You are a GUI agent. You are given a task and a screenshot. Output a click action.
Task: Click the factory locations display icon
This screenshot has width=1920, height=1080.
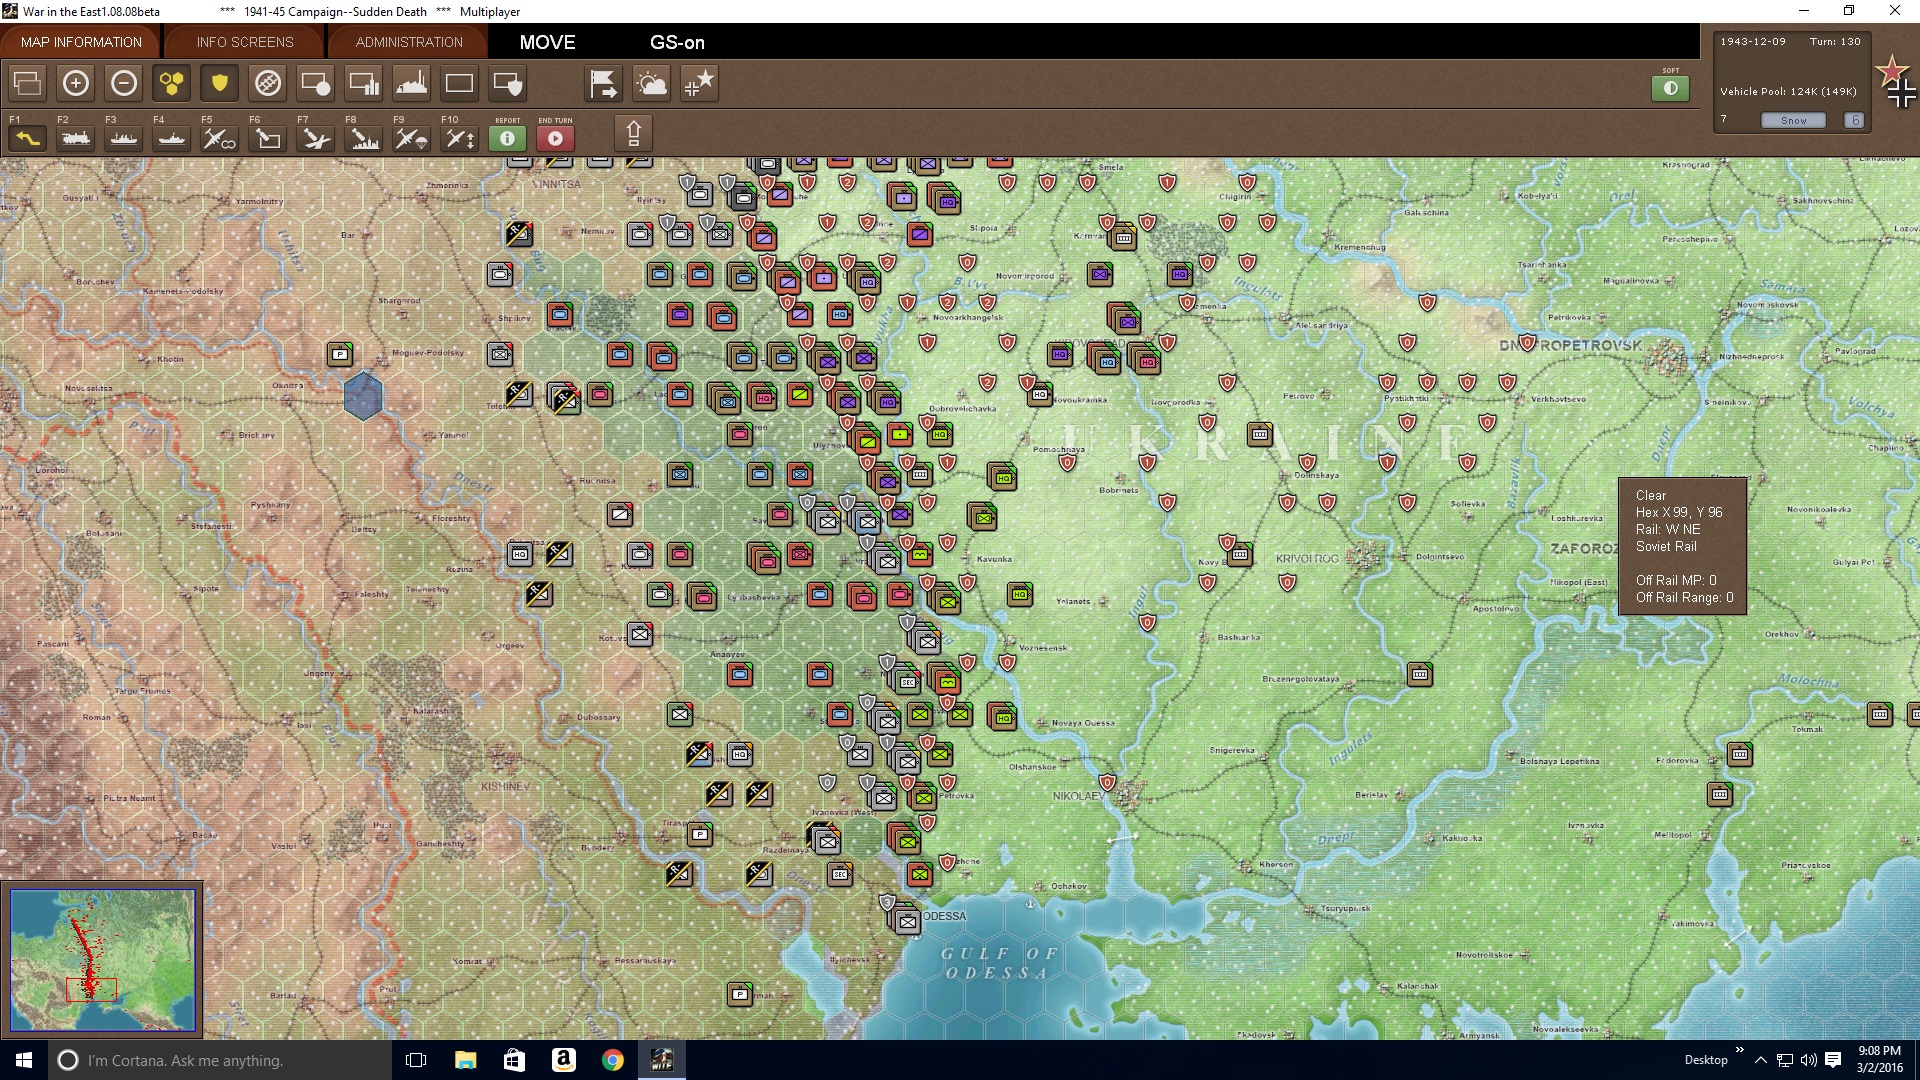(x=411, y=84)
